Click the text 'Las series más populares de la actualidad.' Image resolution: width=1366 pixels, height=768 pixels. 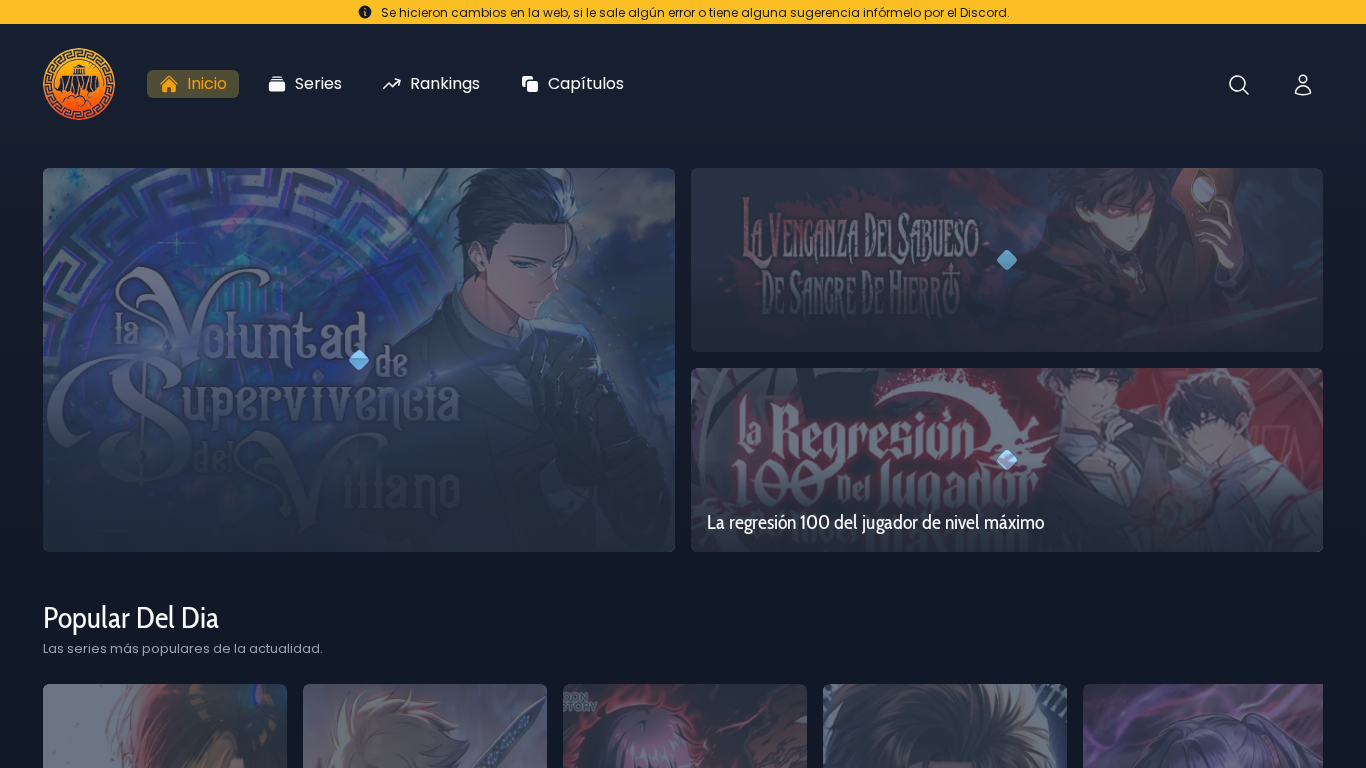pos(183,649)
